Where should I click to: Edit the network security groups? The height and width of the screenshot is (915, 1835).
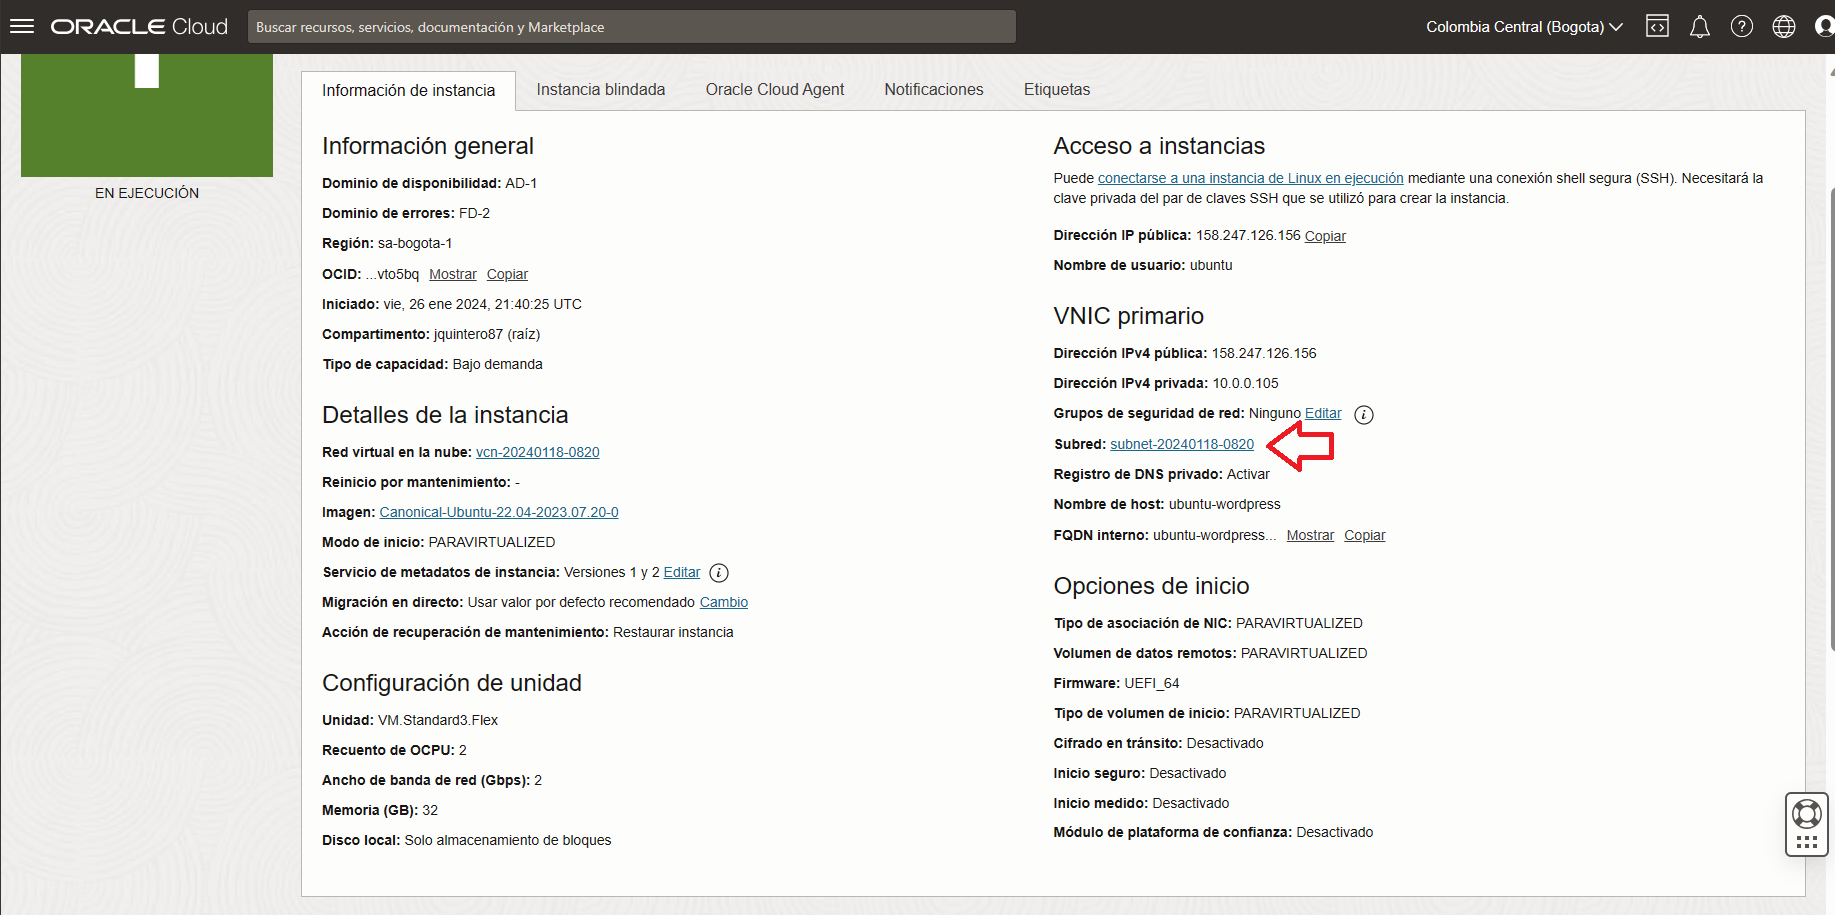[x=1323, y=413]
